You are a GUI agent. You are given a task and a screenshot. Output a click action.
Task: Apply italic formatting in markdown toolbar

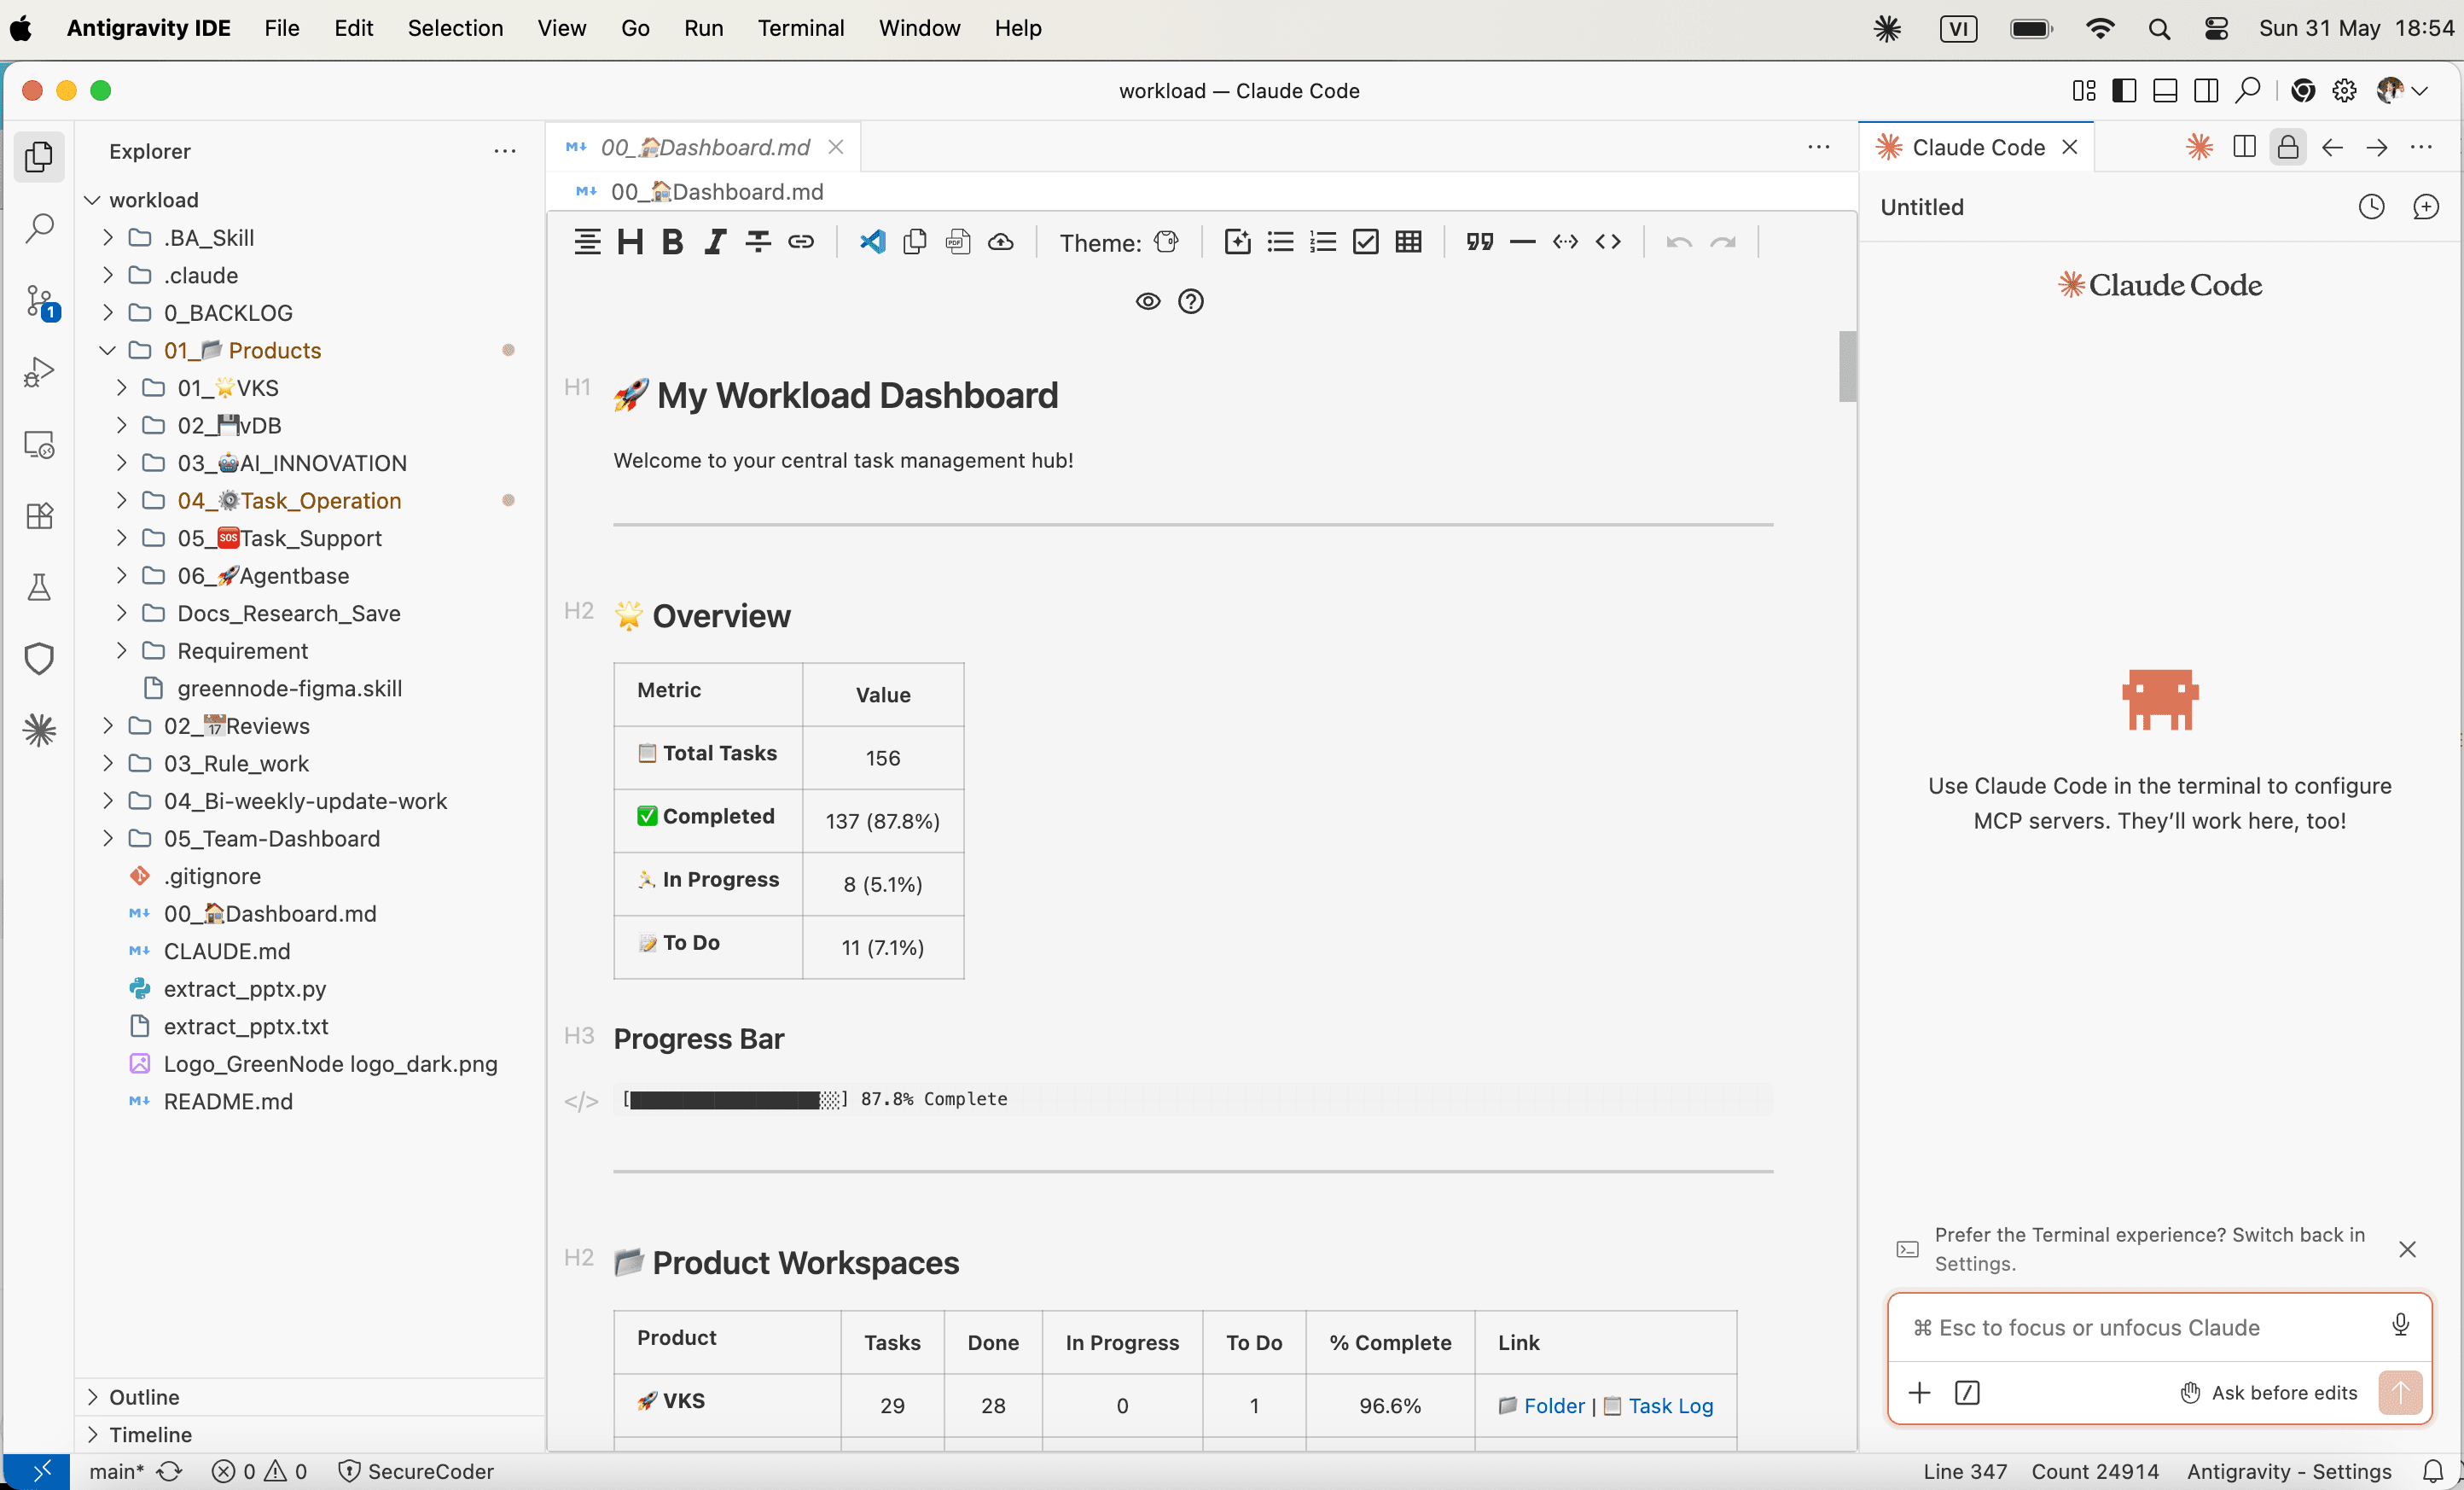[x=715, y=242]
